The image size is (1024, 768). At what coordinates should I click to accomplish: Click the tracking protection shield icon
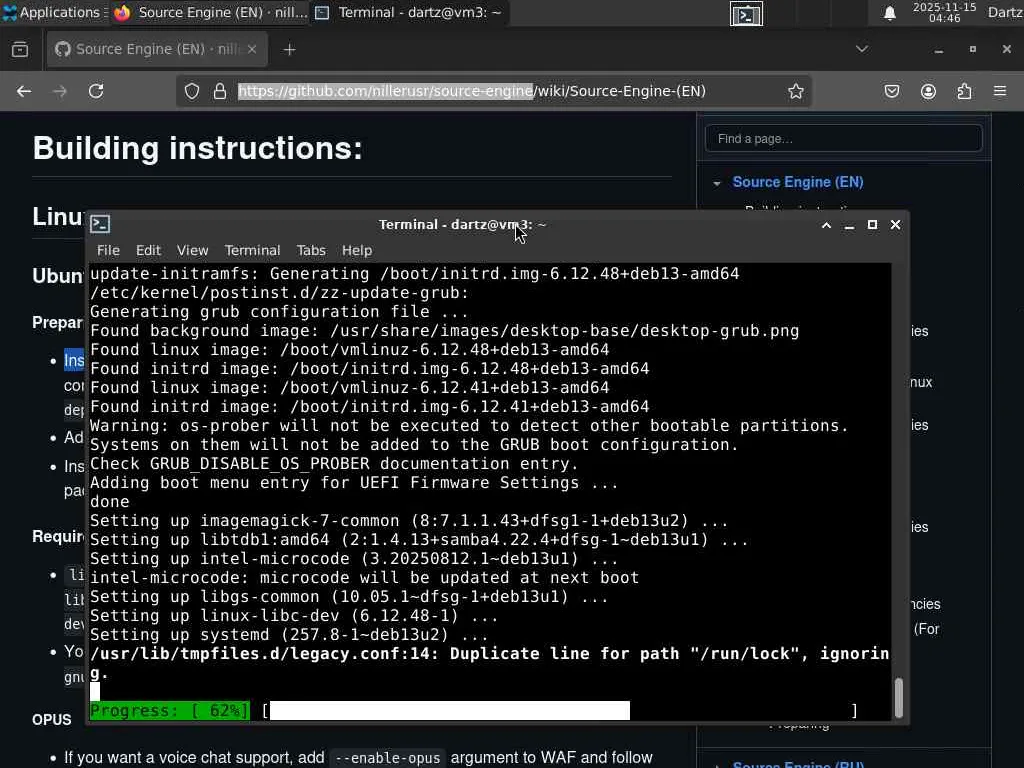click(191, 91)
